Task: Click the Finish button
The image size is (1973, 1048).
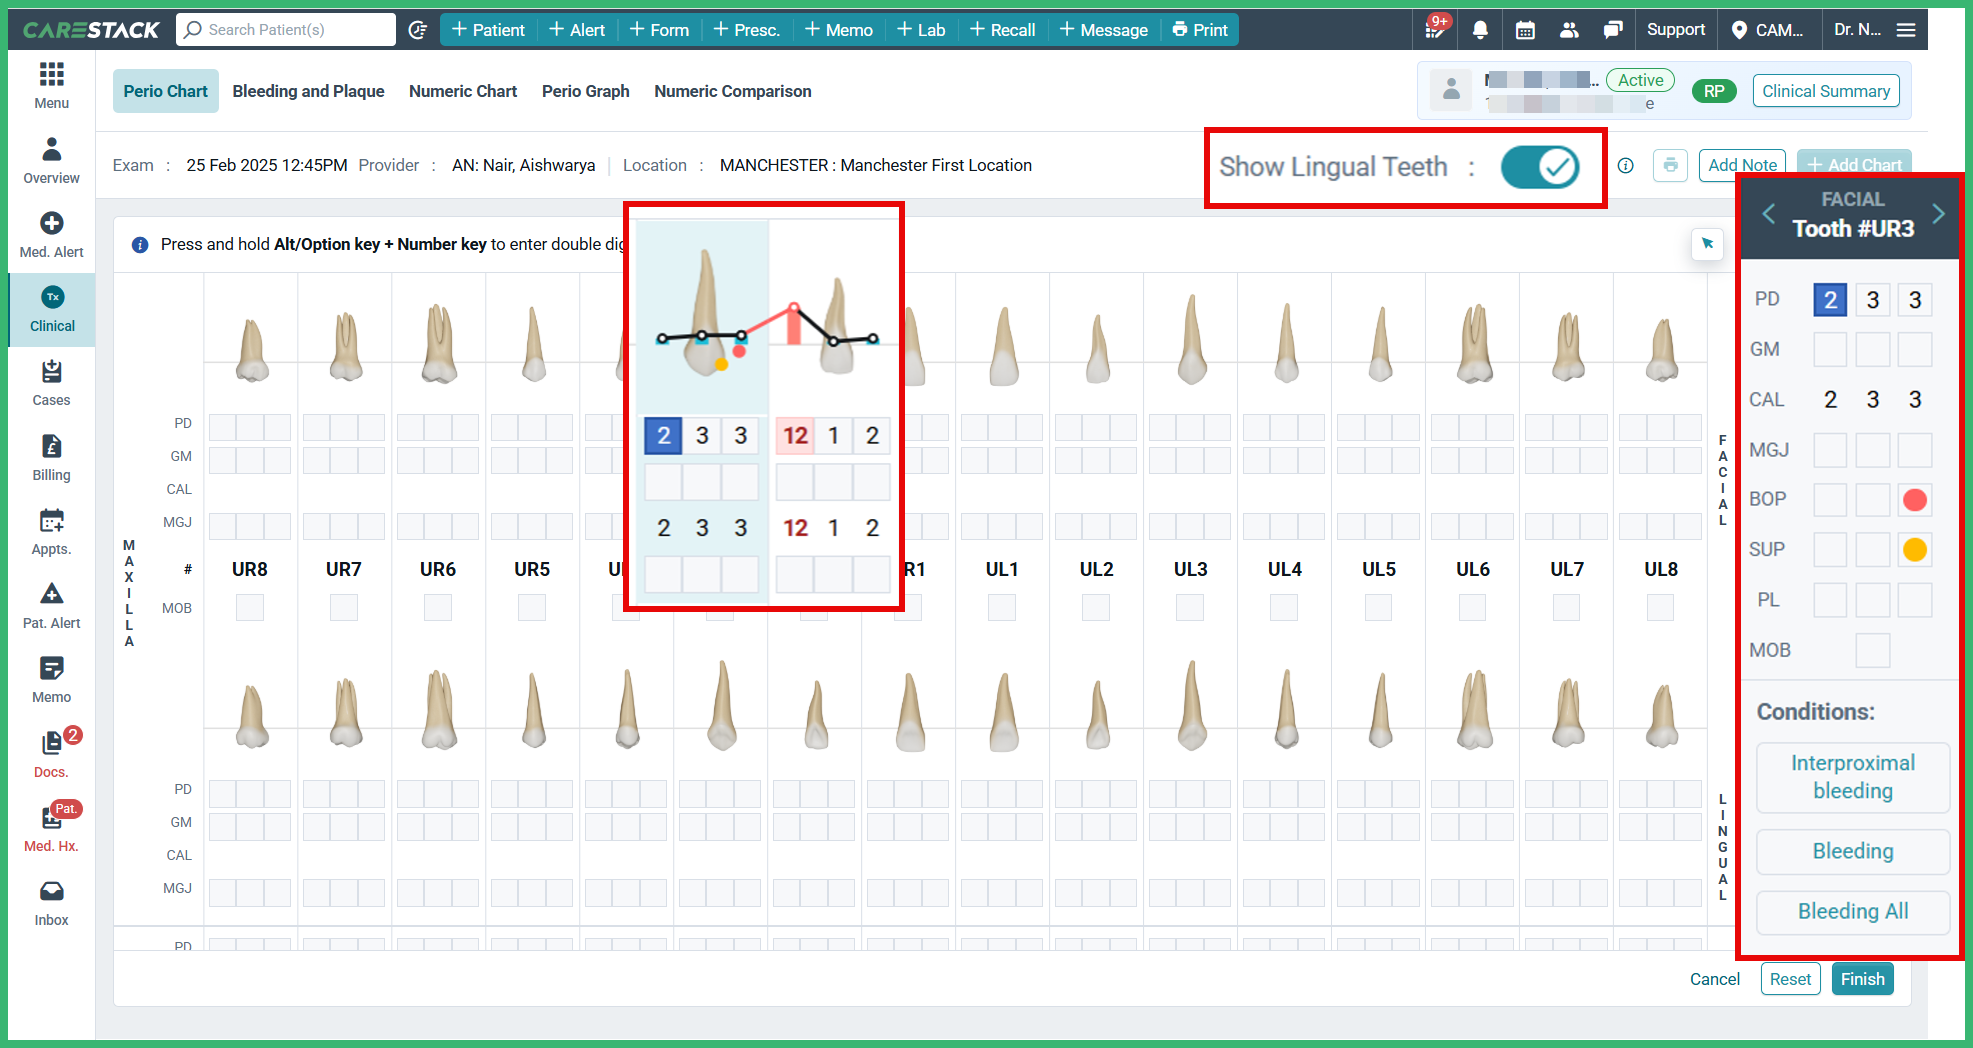Action: [1862, 979]
